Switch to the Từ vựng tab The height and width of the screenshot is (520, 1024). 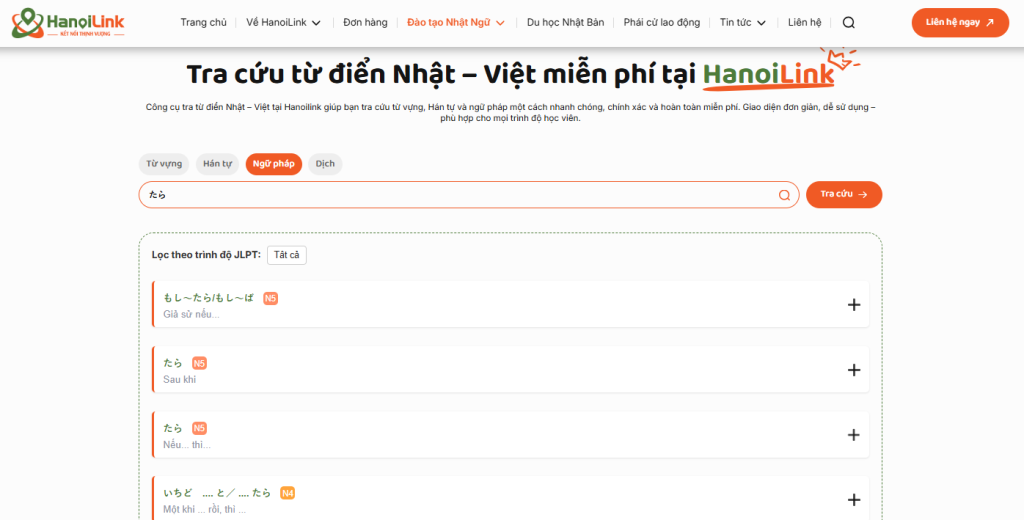coord(164,164)
